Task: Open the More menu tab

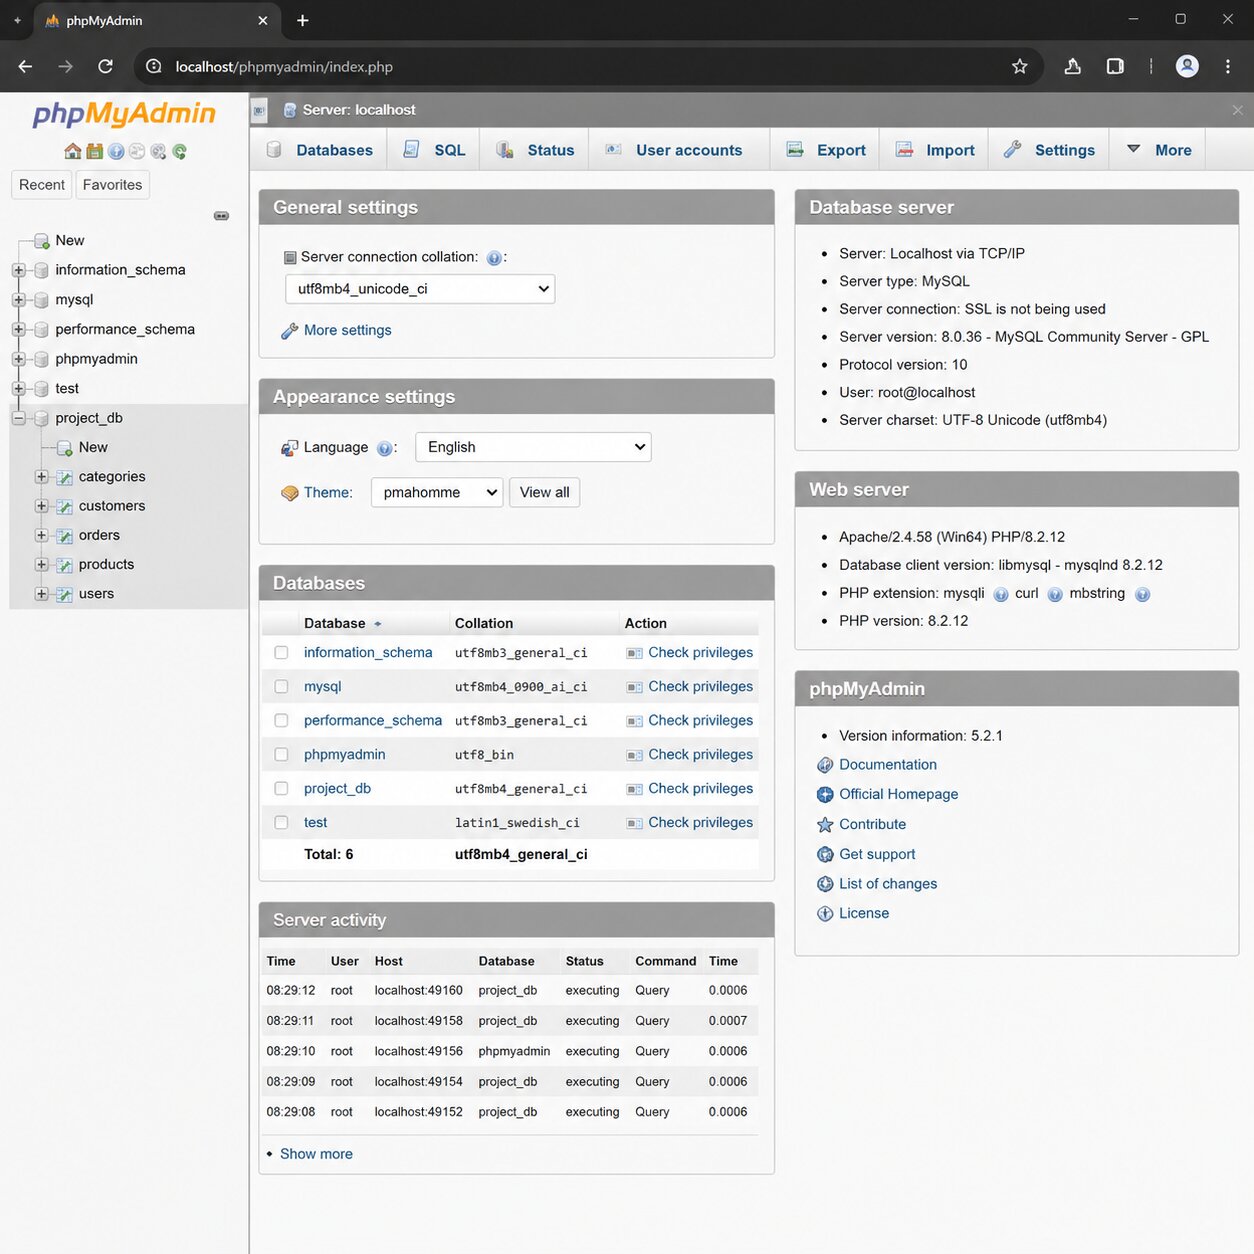Action: click(1159, 150)
